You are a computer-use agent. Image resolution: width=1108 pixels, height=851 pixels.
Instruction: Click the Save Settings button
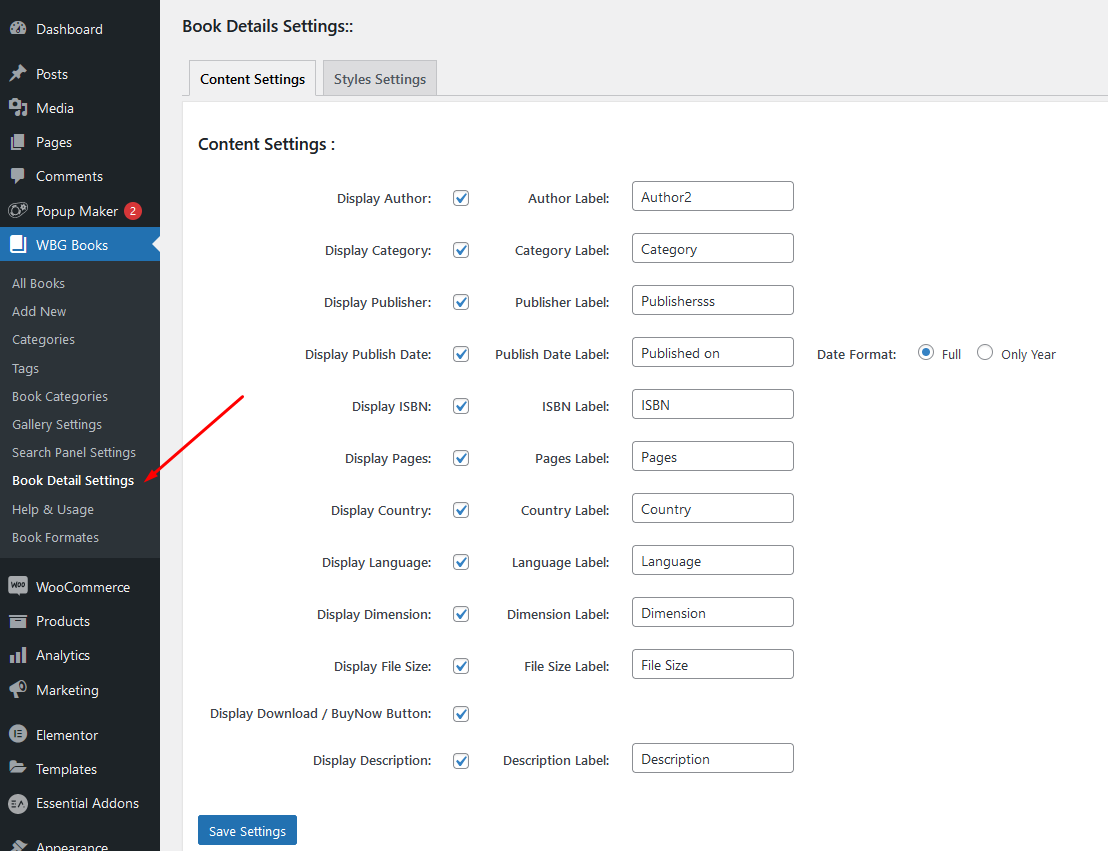(247, 831)
